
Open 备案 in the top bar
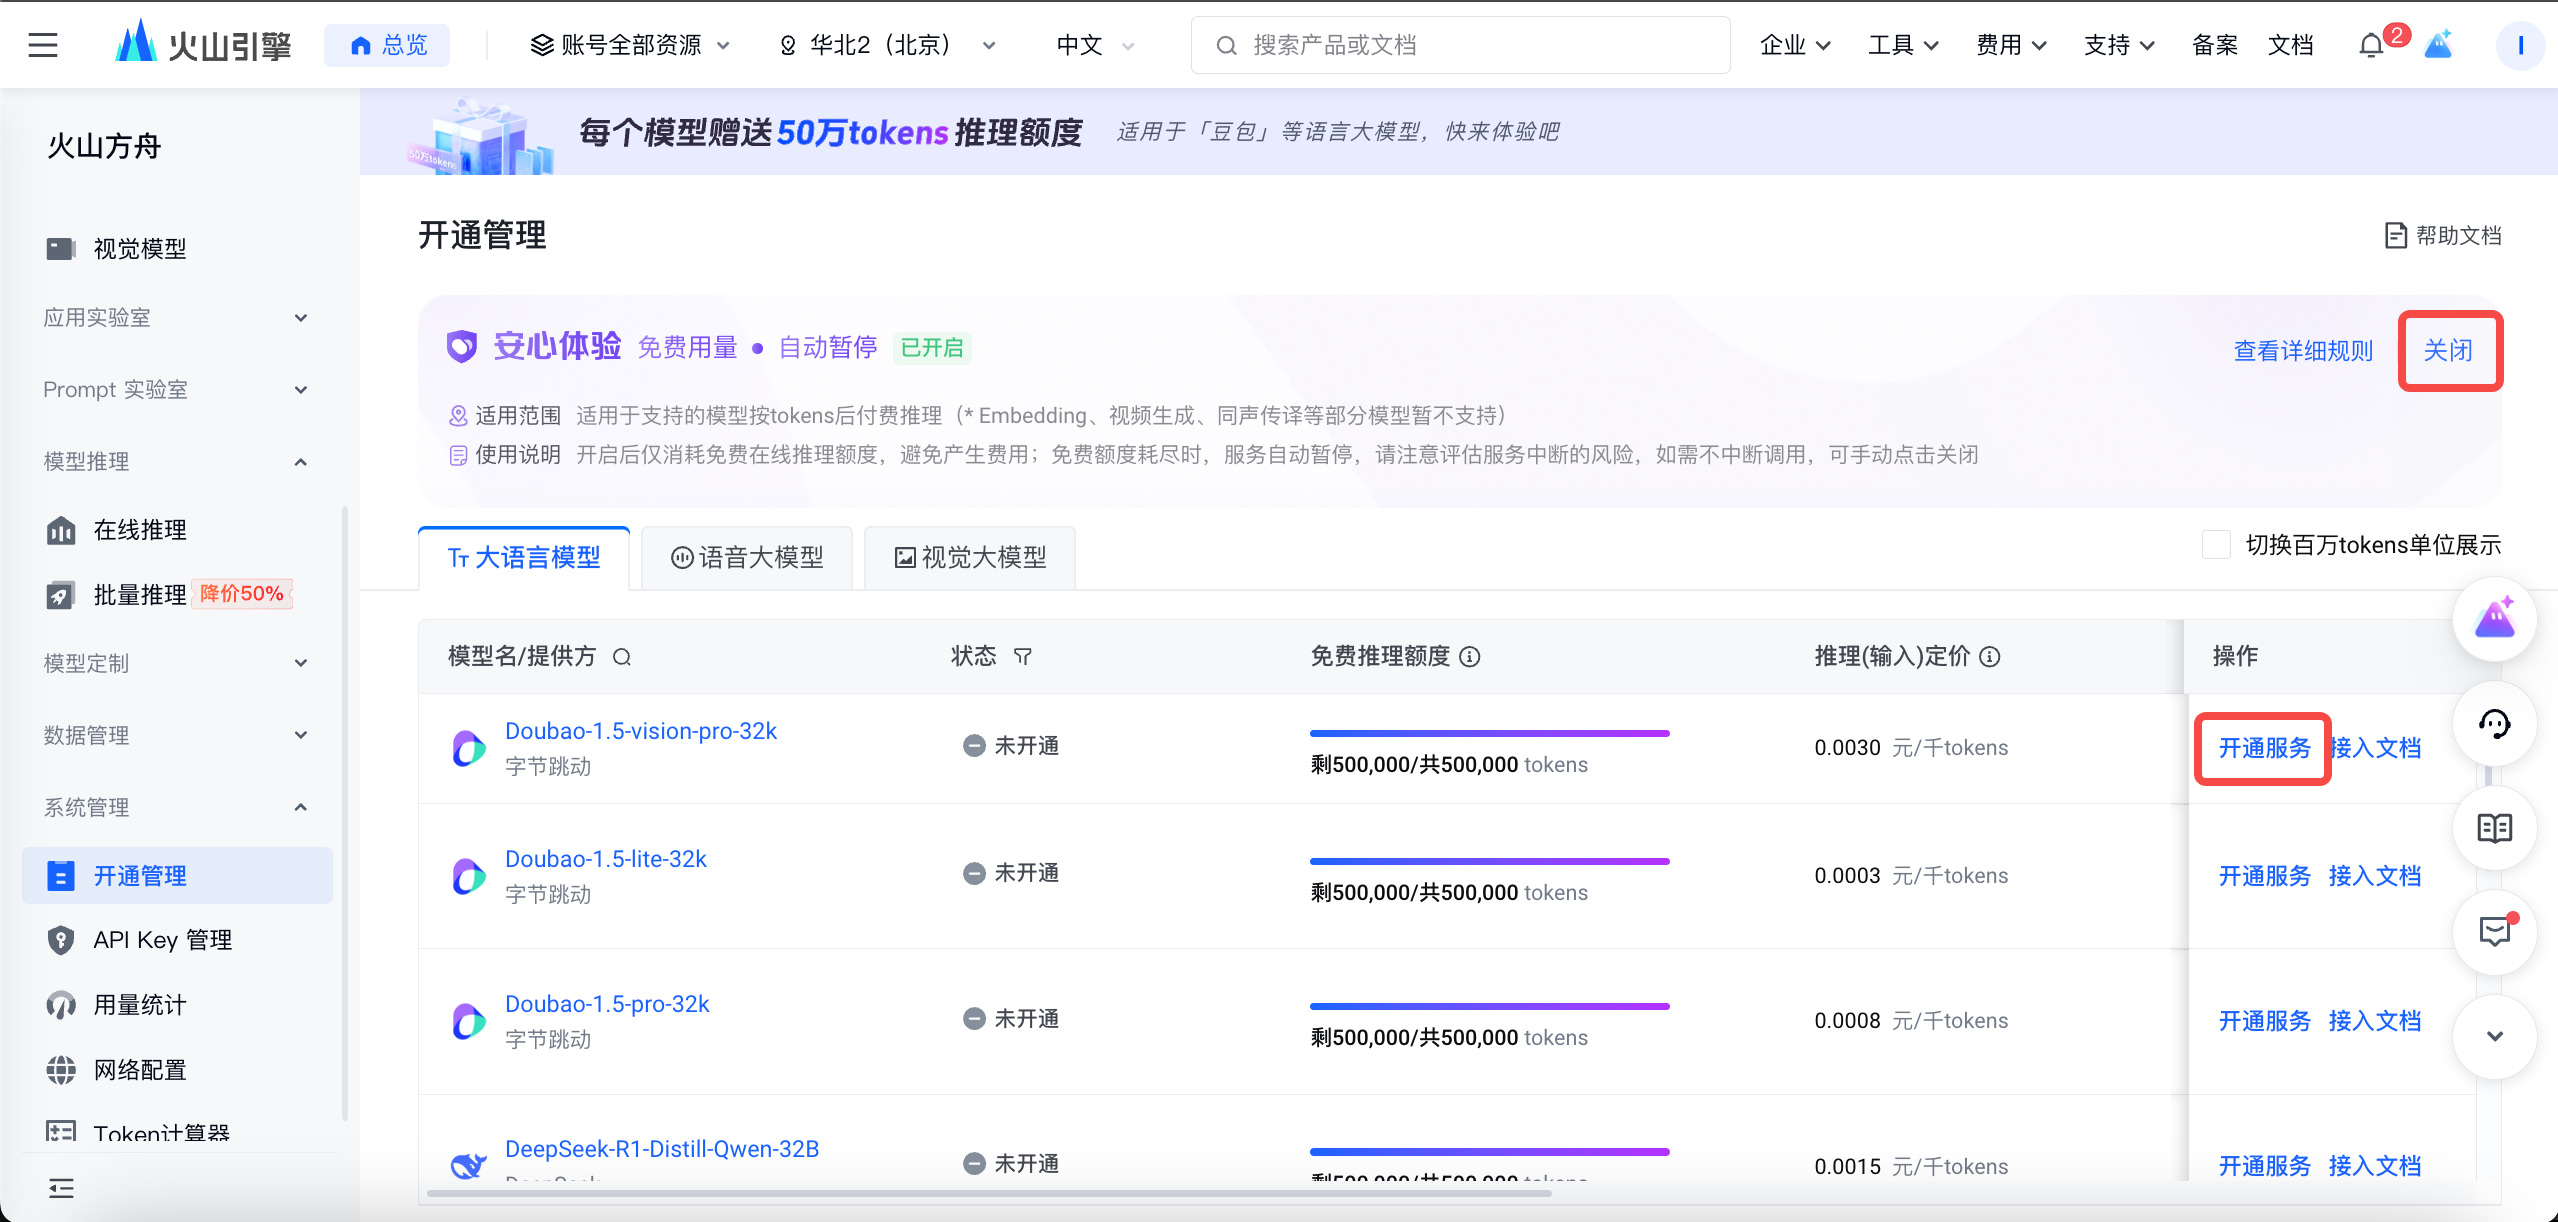pyautogui.click(x=2214, y=45)
